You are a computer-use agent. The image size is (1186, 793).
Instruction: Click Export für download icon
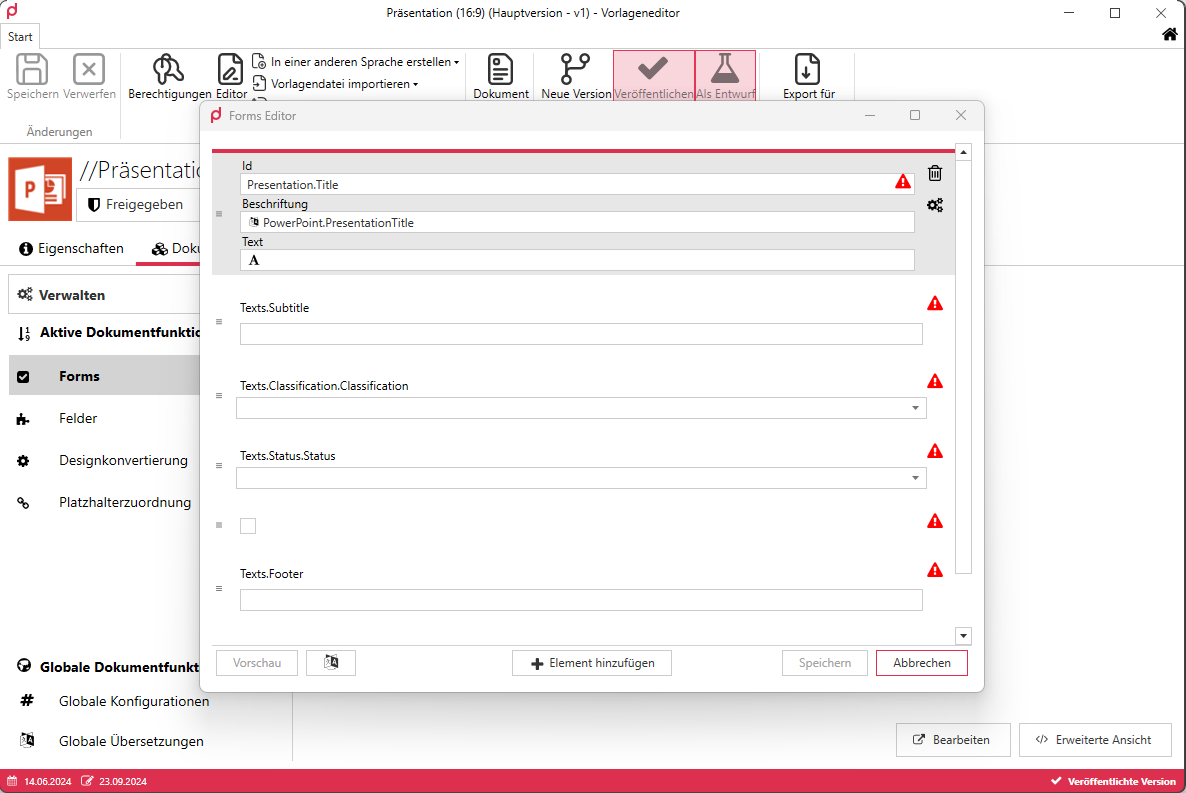pyautogui.click(x=807, y=69)
